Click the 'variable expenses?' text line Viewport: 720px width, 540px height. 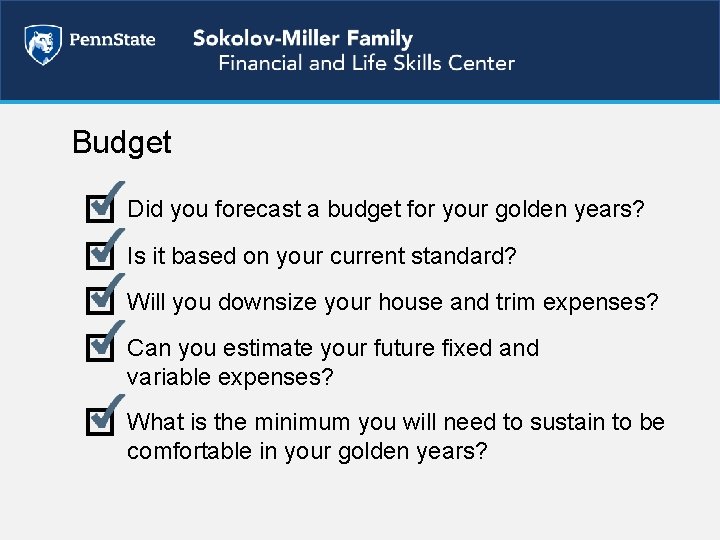coord(230,377)
